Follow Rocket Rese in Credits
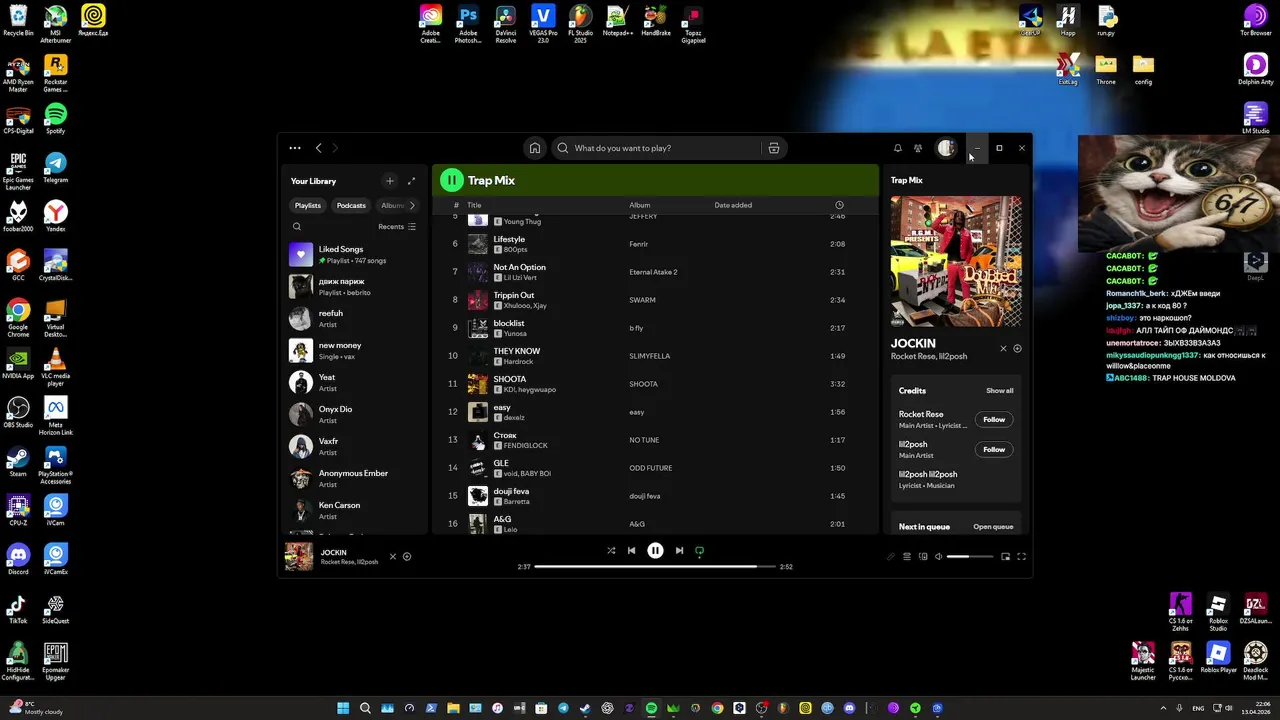Image resolution: width=1280 pixels, height=720 pixels. (x=994, y=419)
